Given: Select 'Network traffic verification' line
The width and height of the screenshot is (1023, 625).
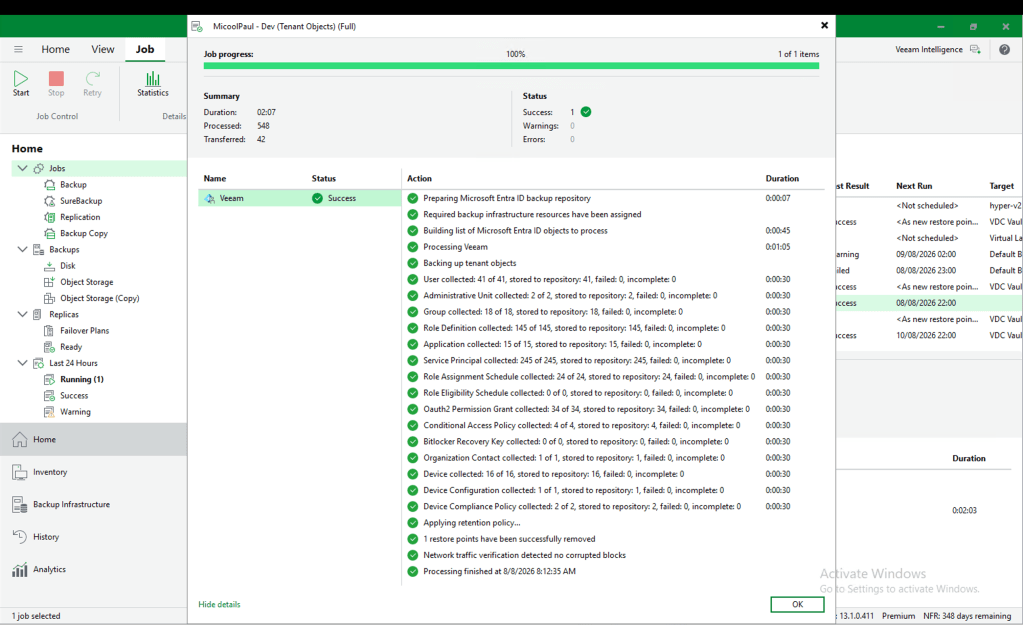Looking at the screenshot, I should [x=524, y=555].
